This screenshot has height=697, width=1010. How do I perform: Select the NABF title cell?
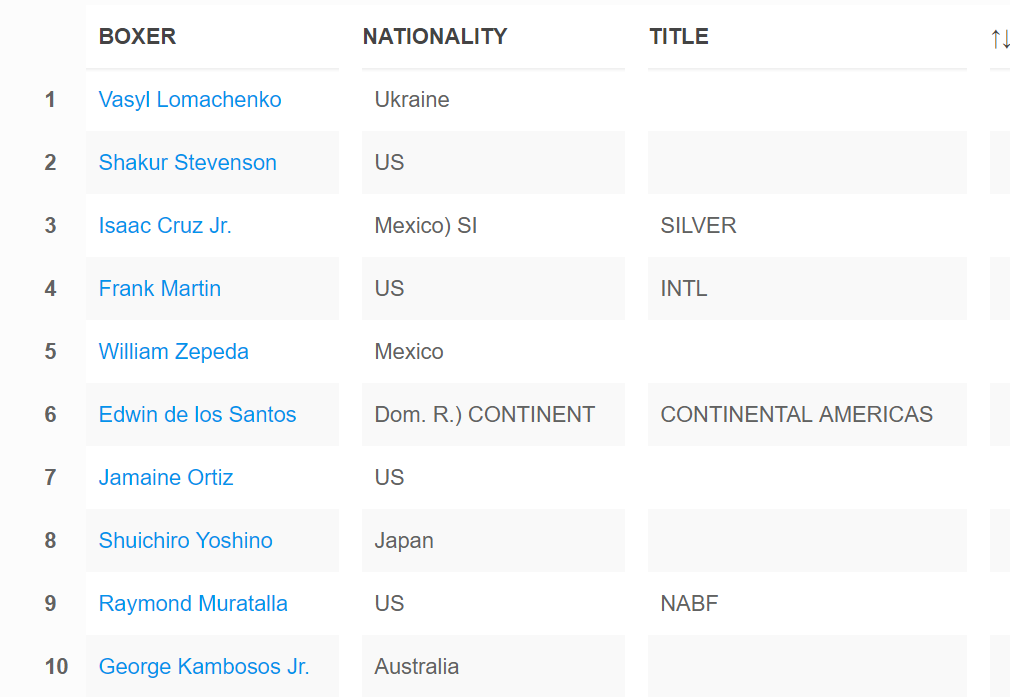[807, 604]
